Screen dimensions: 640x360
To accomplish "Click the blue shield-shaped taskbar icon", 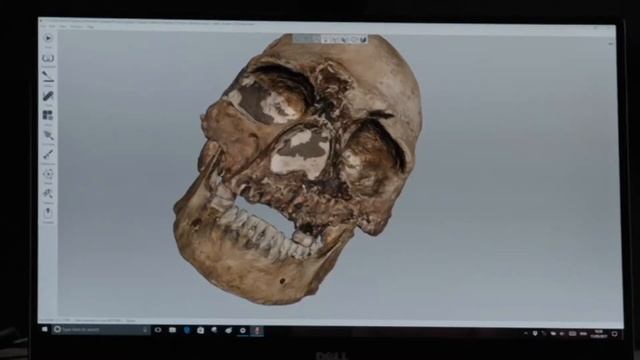I will click(x=187, y=330).
